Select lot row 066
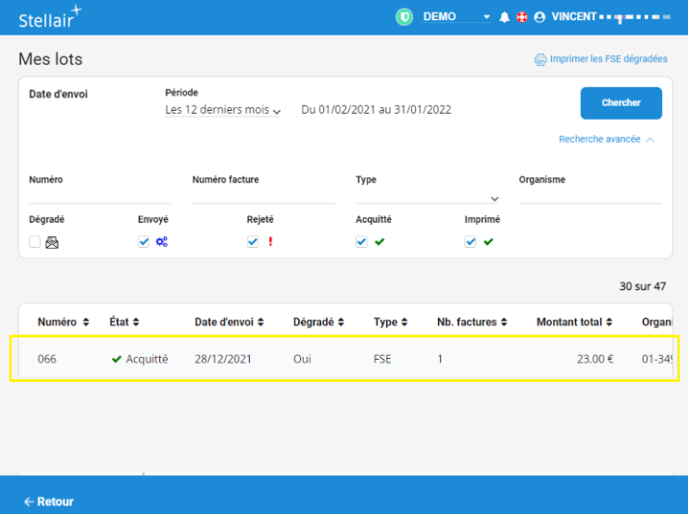 (344, 358)
